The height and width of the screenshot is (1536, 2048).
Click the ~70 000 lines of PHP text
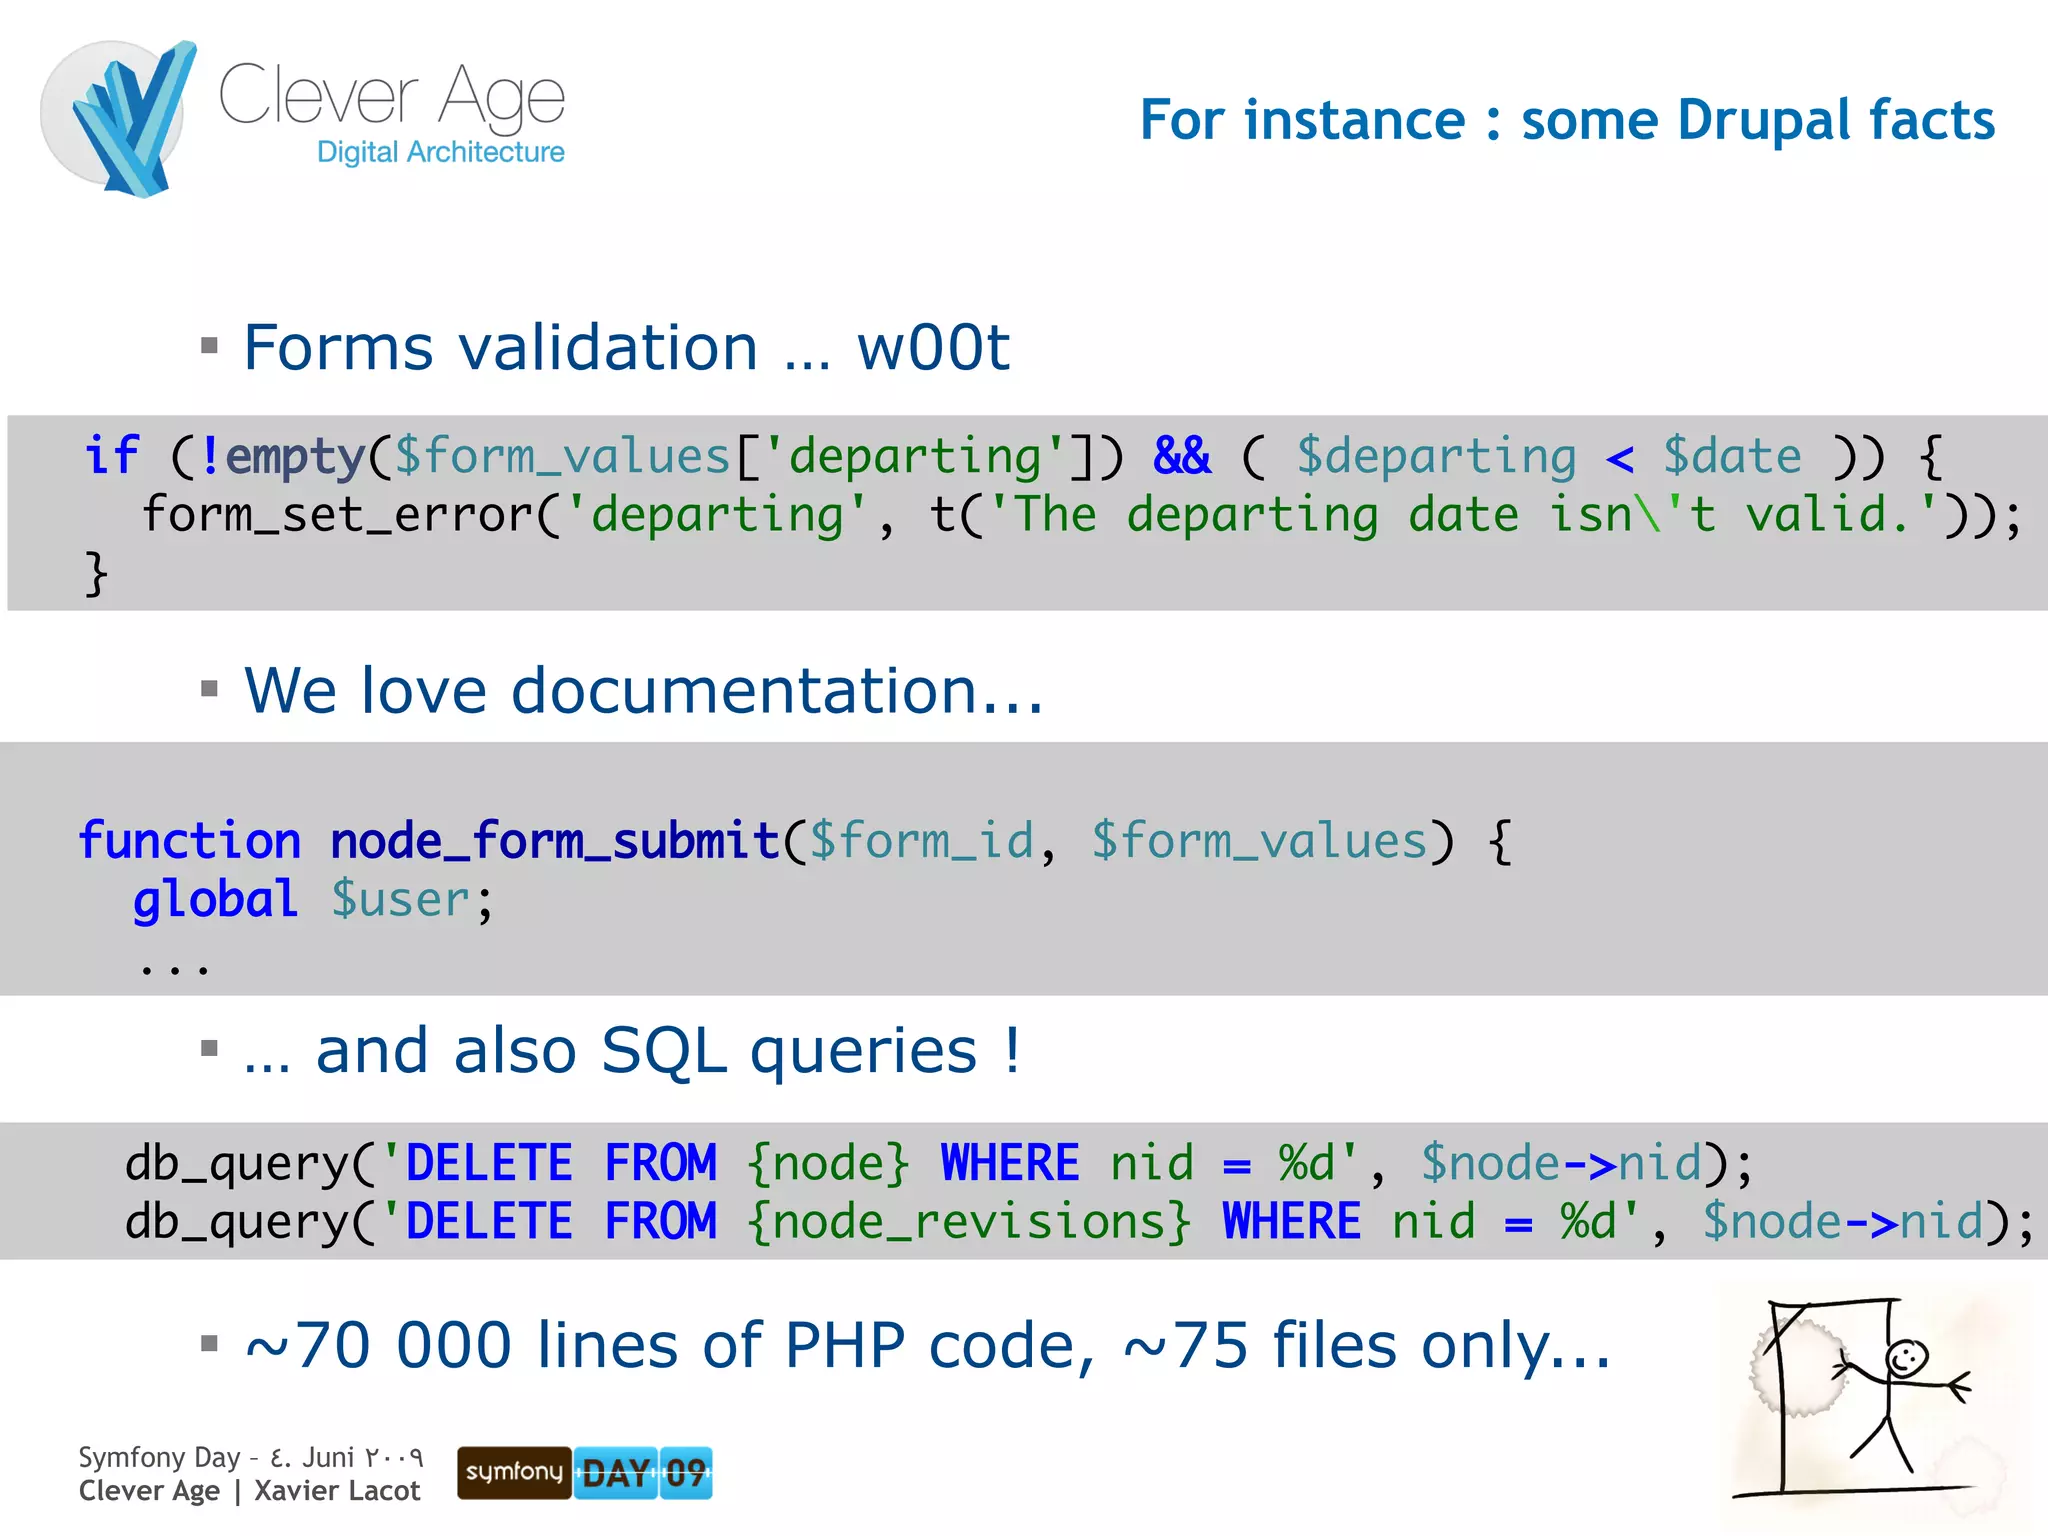[926, 1344]
